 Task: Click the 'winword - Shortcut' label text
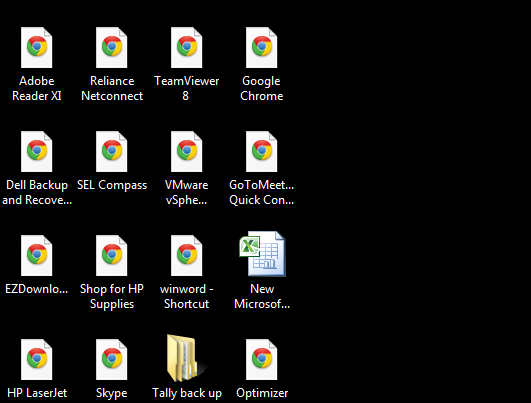187,296
